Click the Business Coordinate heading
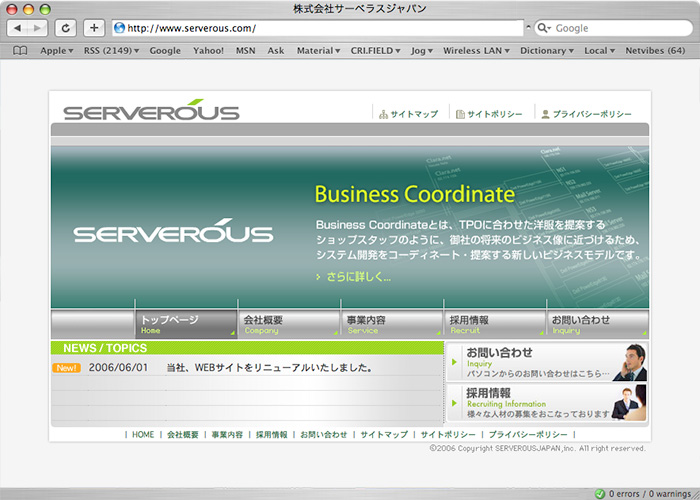 (415, 194)
